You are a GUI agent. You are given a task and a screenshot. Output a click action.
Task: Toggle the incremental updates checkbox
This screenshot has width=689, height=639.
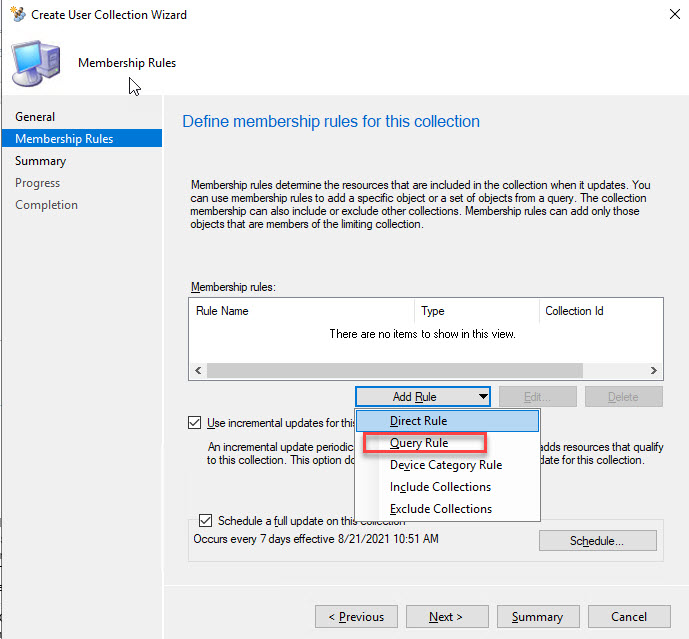coord(195,423)
